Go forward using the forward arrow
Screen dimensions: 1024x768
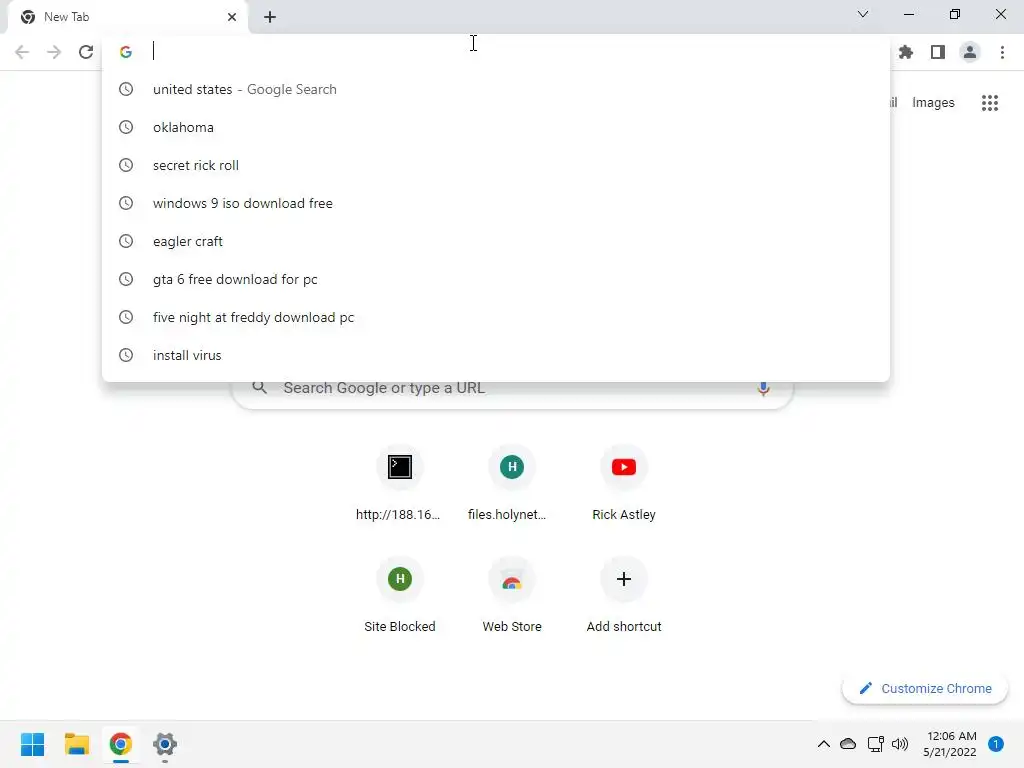[54, 52]
